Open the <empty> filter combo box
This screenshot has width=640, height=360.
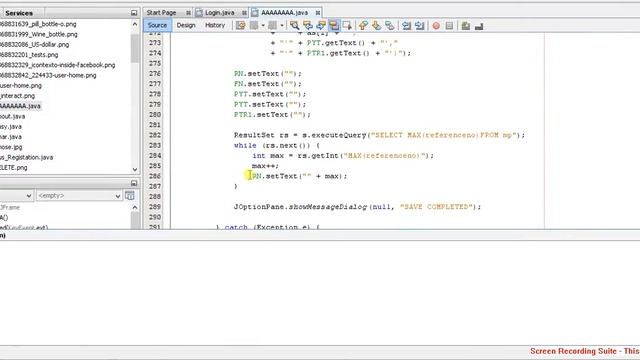79,196
